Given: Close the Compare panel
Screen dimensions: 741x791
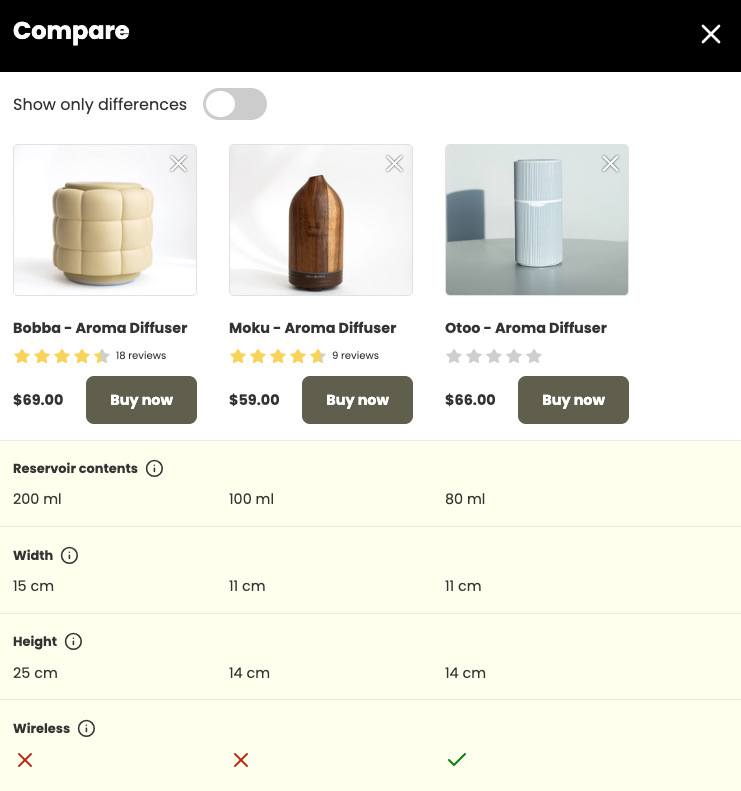Looking at the screenshot, I should [711, 34].
